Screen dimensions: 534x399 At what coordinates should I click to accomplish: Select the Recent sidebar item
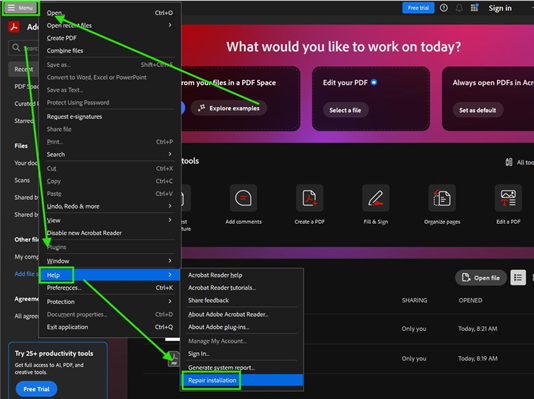23,69
